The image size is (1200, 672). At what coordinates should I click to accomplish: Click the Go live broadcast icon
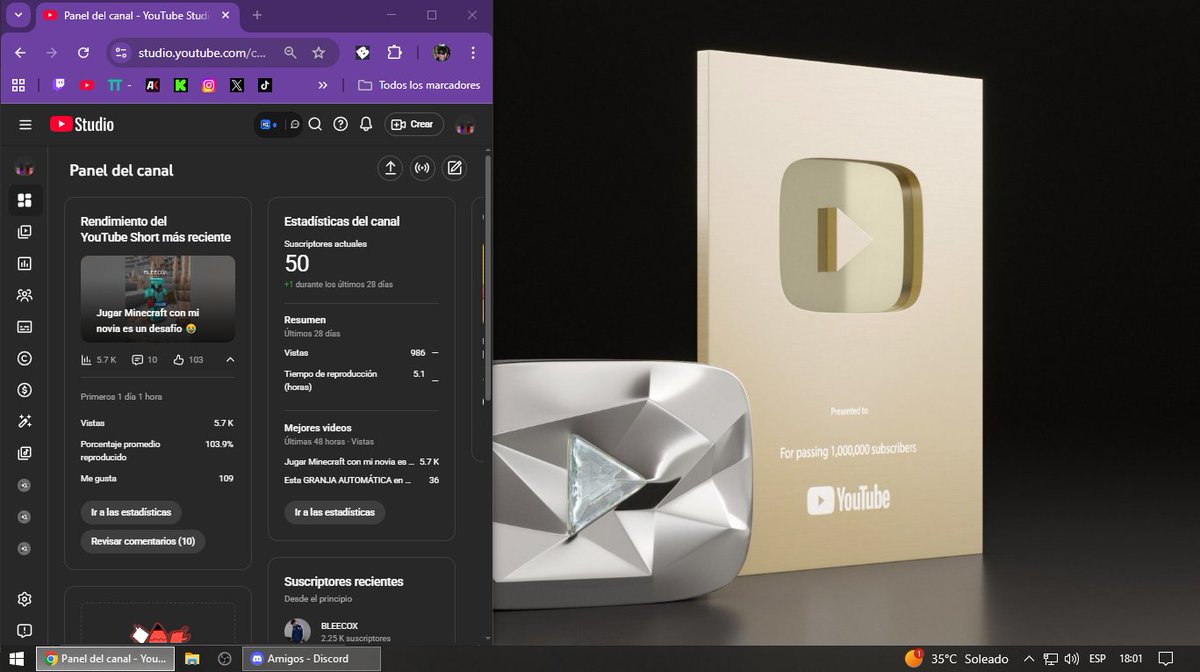point(423,168)
